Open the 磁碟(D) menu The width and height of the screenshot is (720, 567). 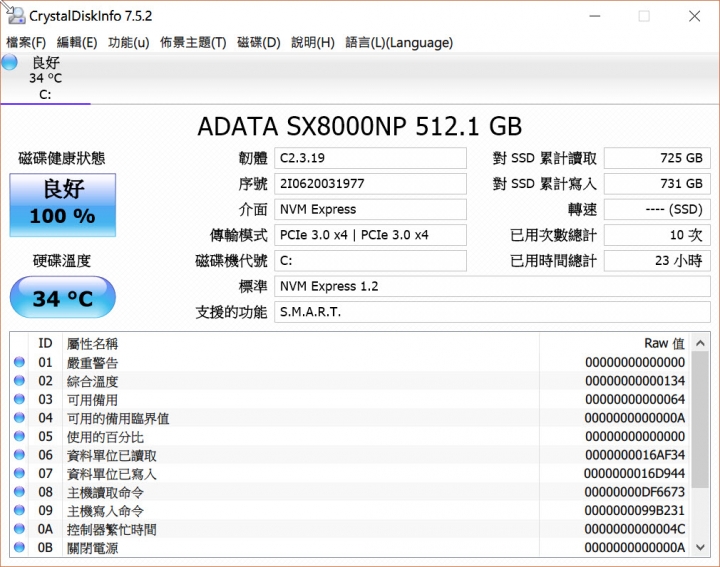point(259,43)
